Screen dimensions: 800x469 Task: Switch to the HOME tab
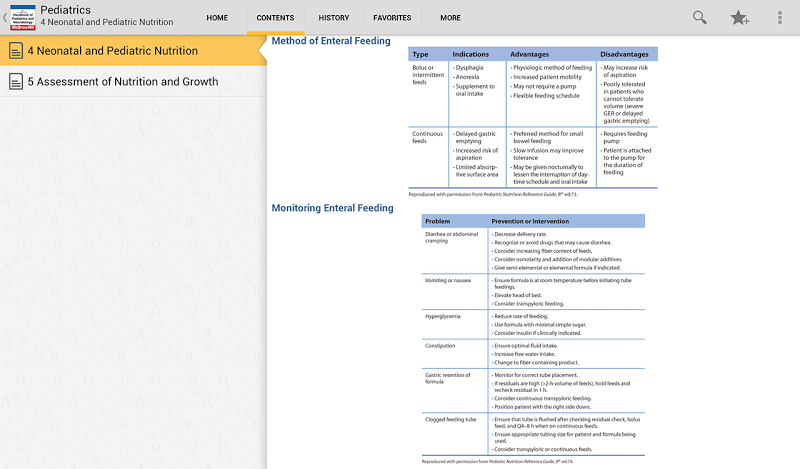217,18
